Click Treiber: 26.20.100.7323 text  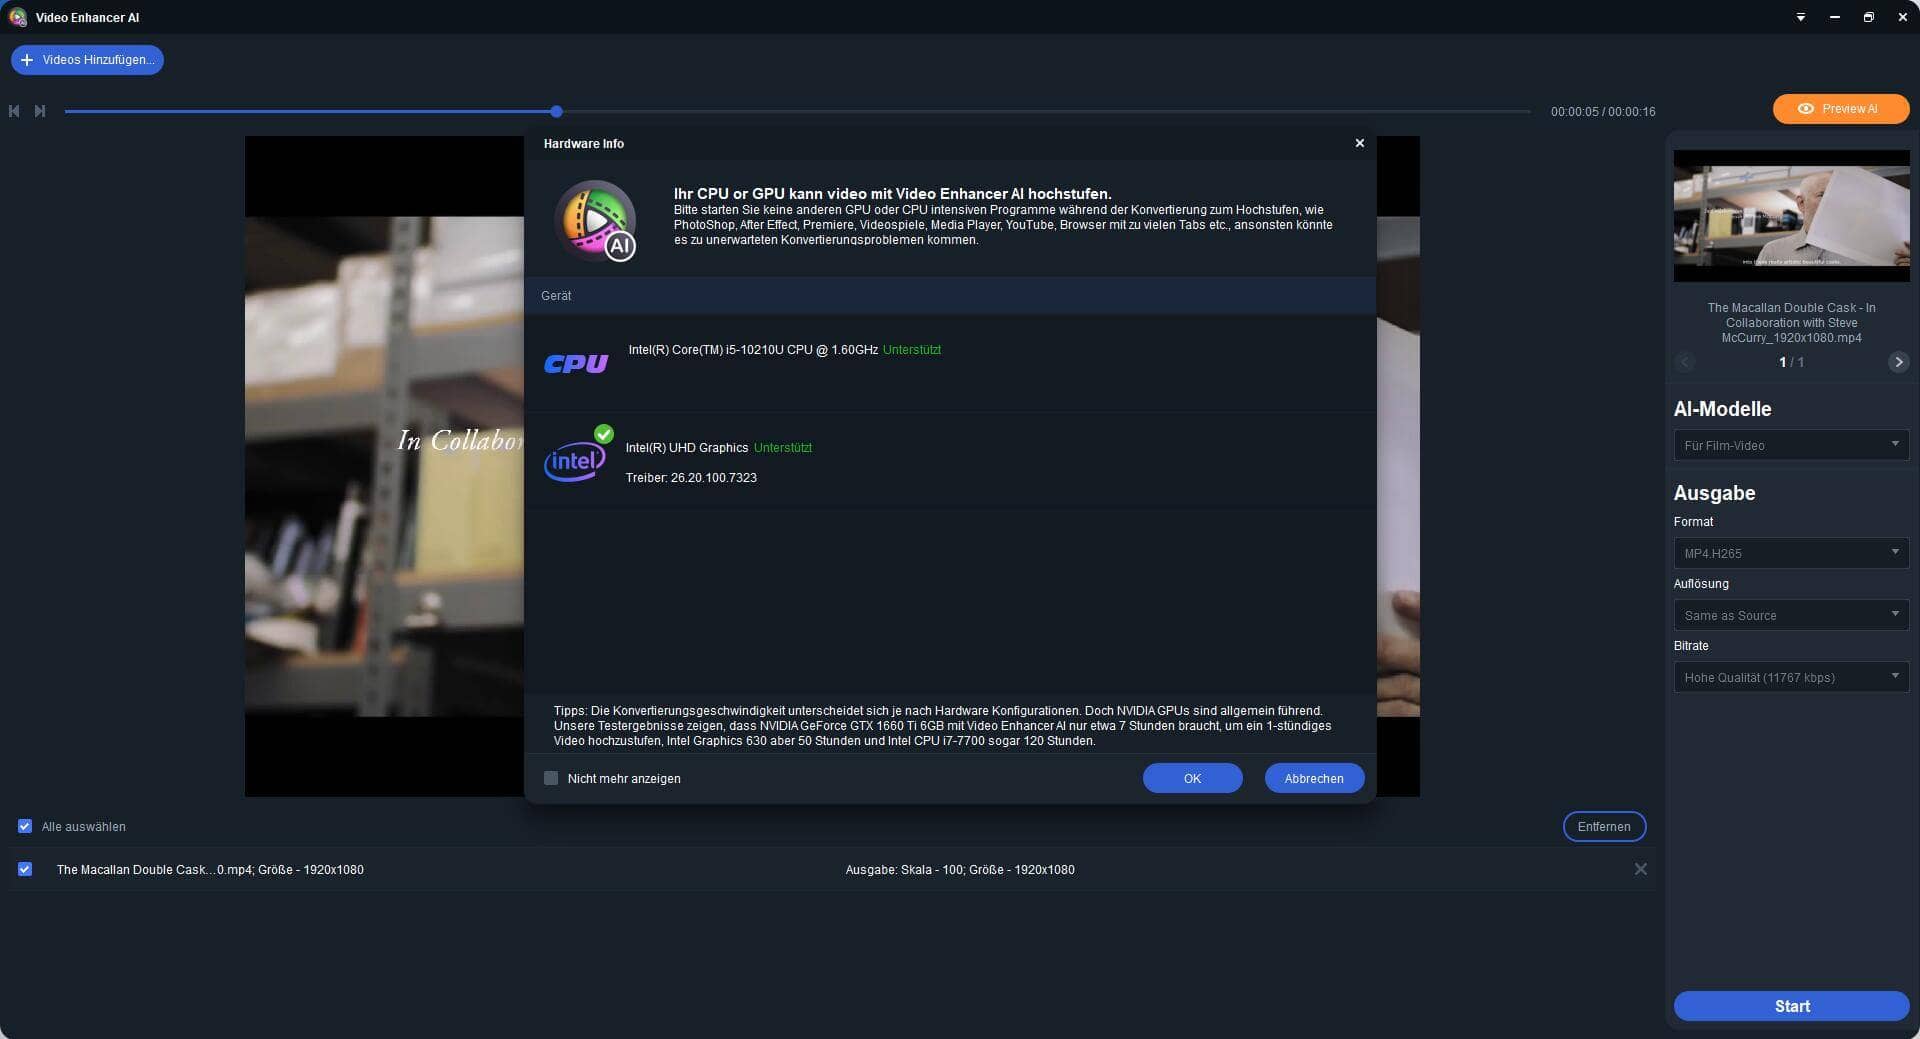pos(691,478)
